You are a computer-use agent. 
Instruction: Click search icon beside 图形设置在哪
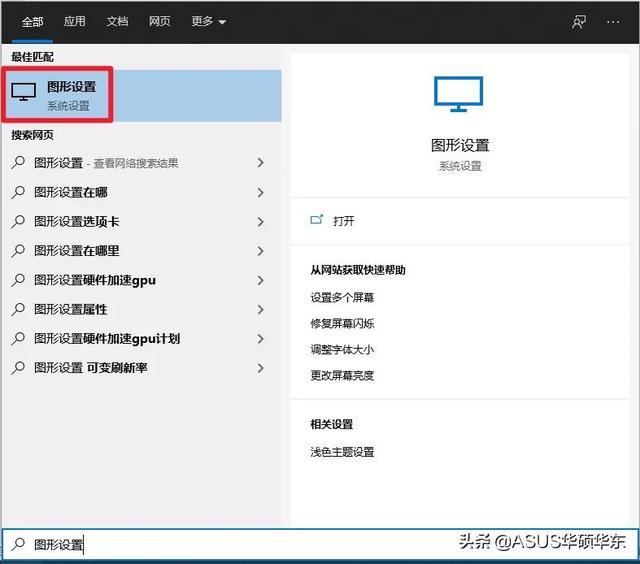point(18,192)
